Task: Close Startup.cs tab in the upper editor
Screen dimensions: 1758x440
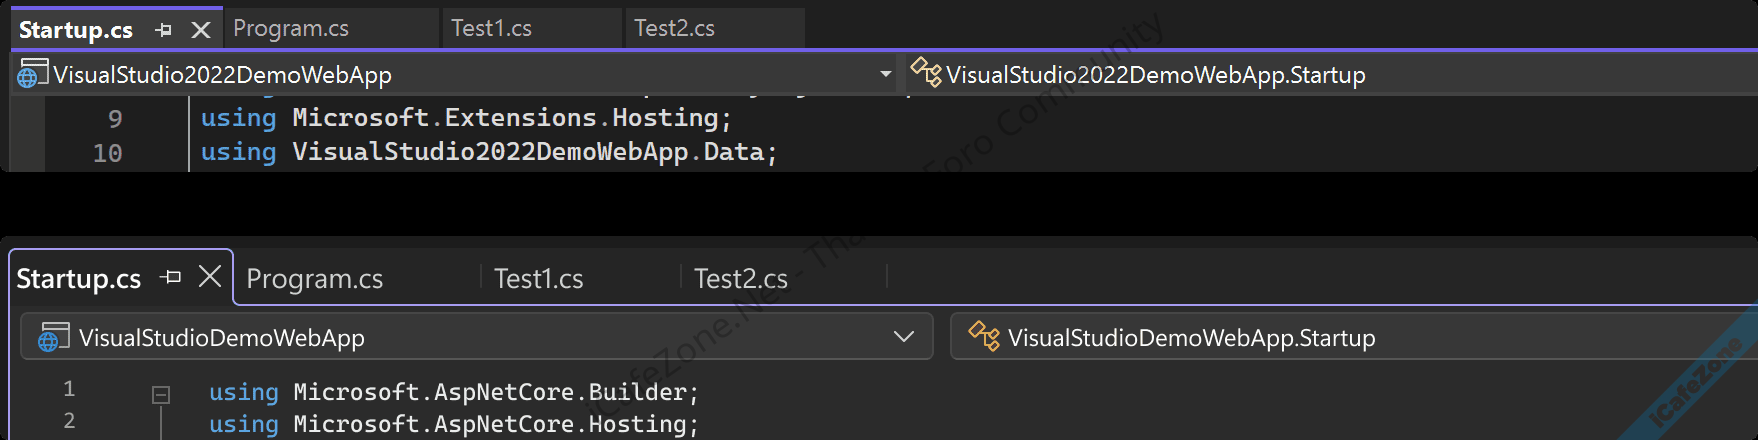Action: coord(201,30)
